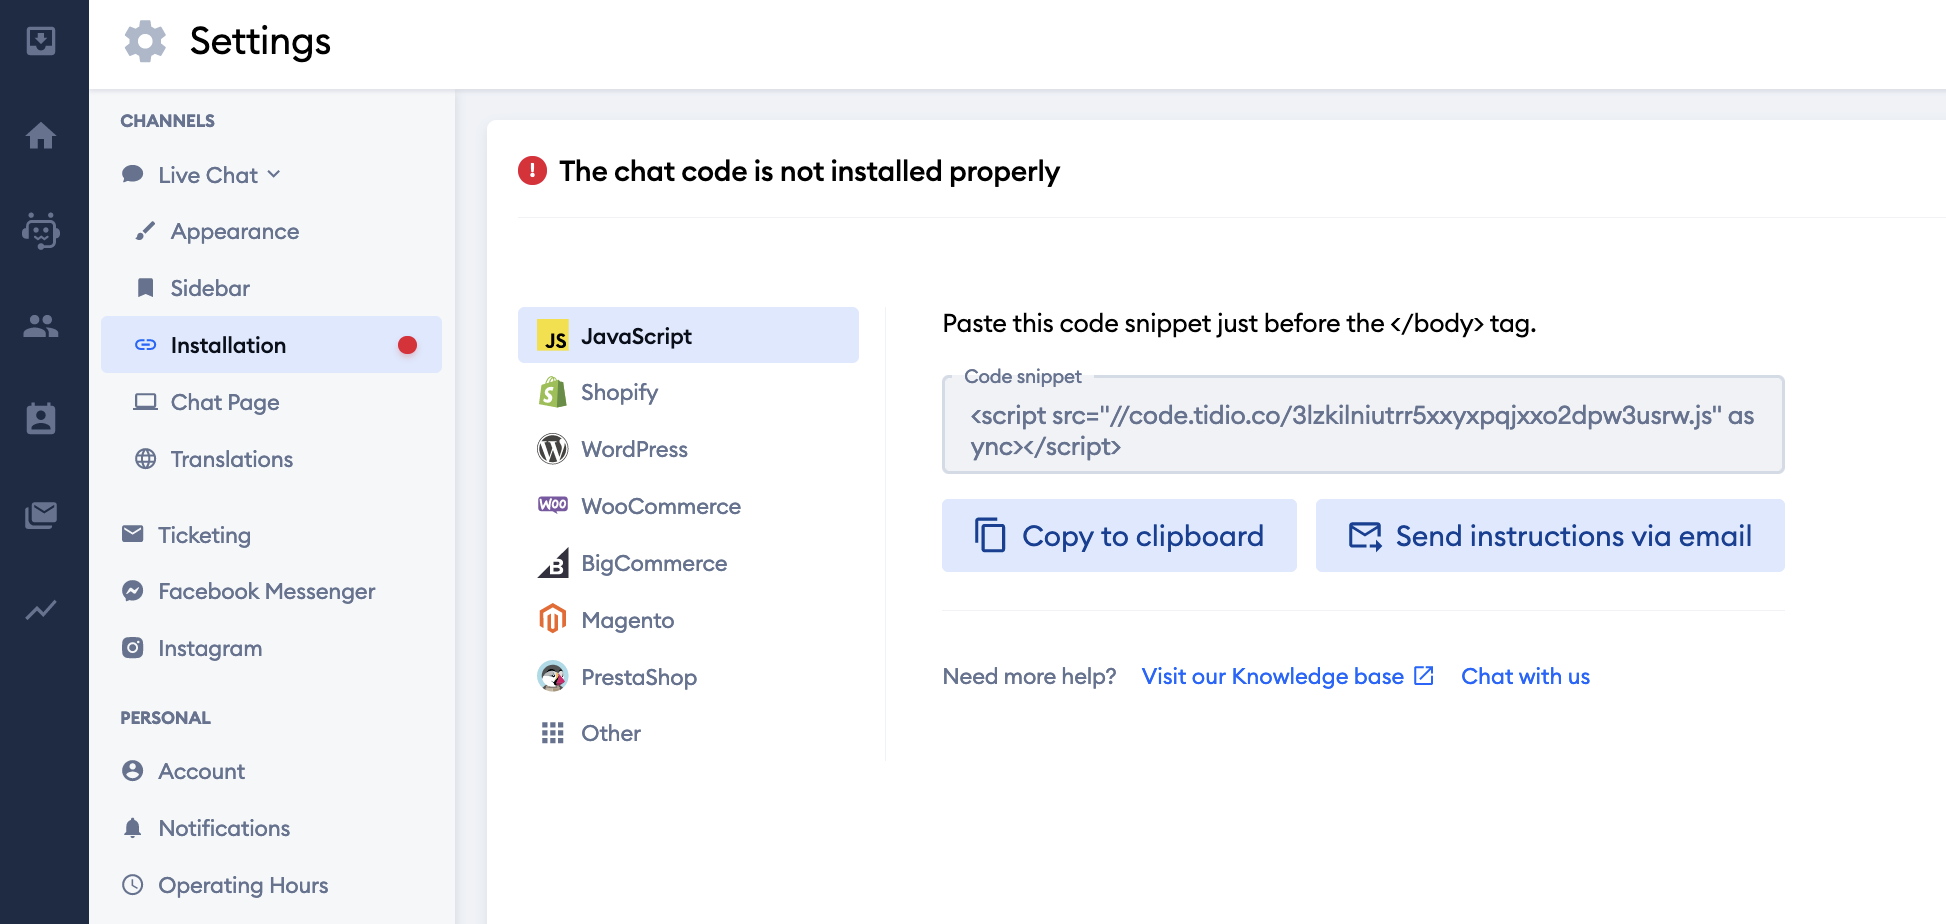Viewport: 1946px width, 924px height.
Task: Collapse the Live Chat chevron
Action: tap(274, 174)
